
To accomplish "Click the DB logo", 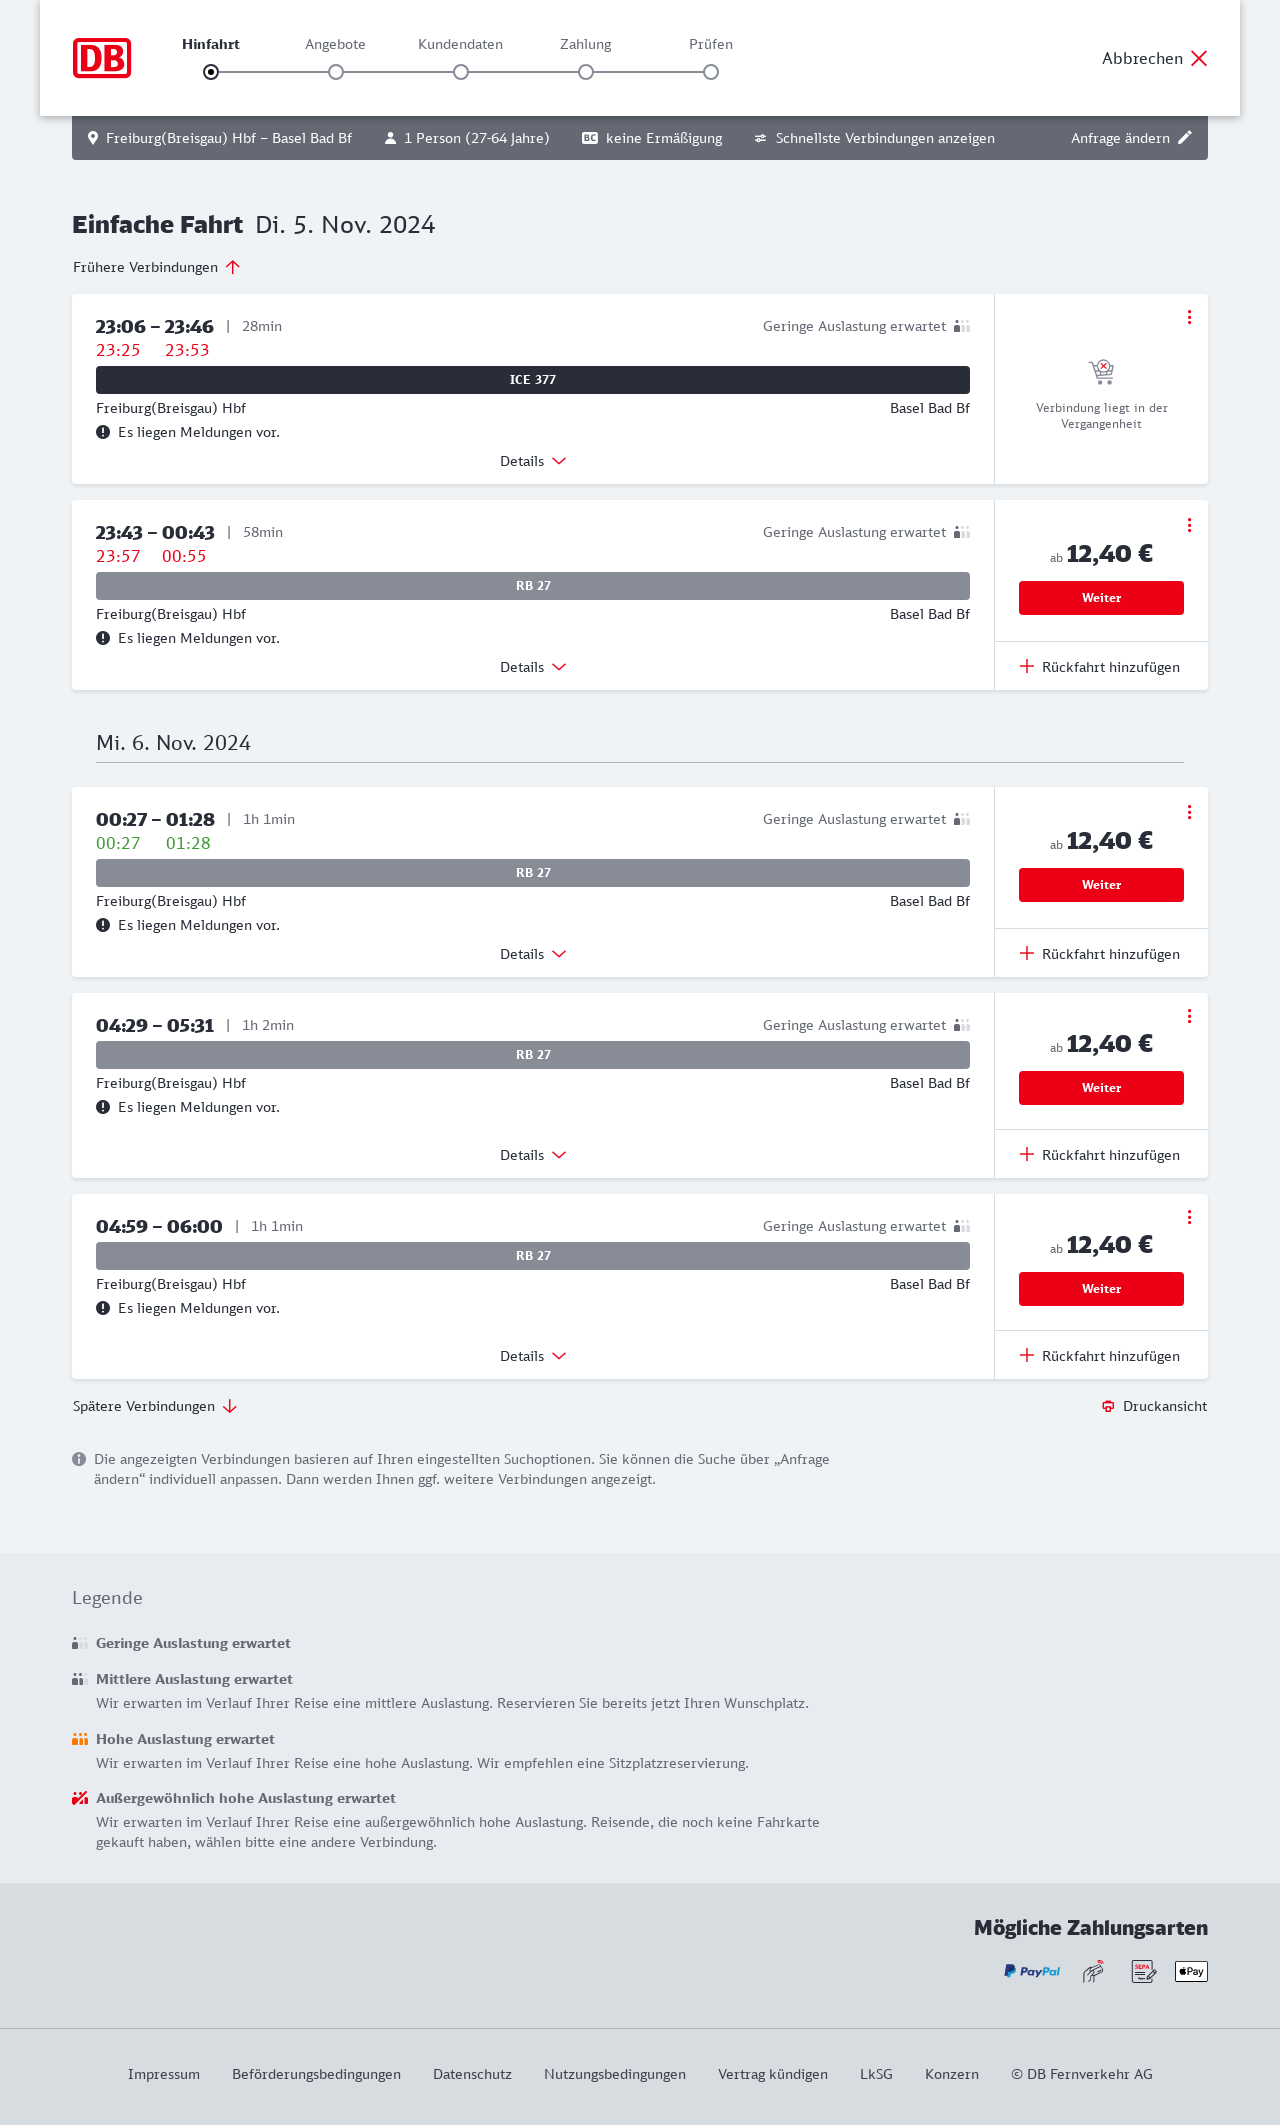I will 102,58.
